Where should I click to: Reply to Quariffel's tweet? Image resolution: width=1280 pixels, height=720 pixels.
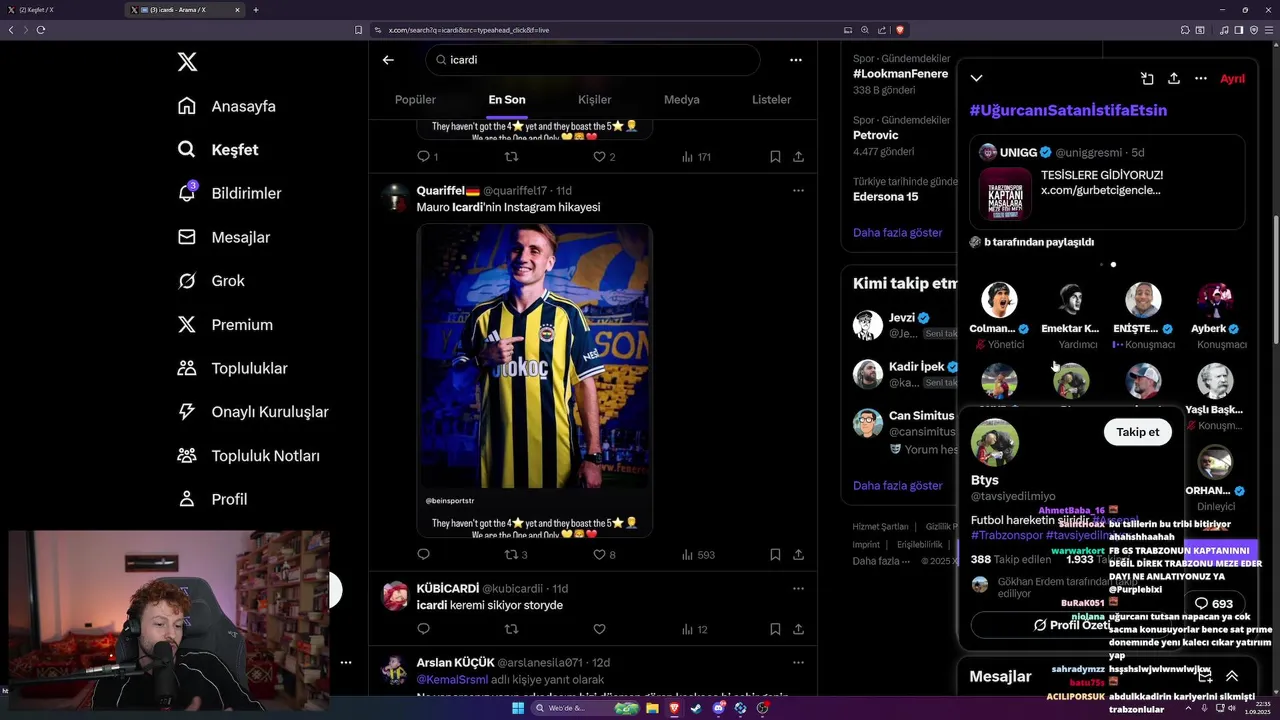point(423,554)
